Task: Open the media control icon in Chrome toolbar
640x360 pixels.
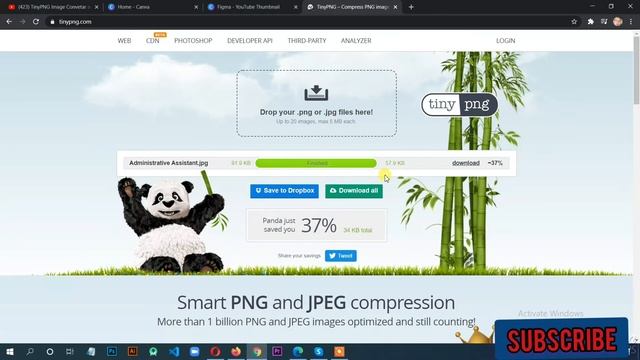Action: point(604,22)
